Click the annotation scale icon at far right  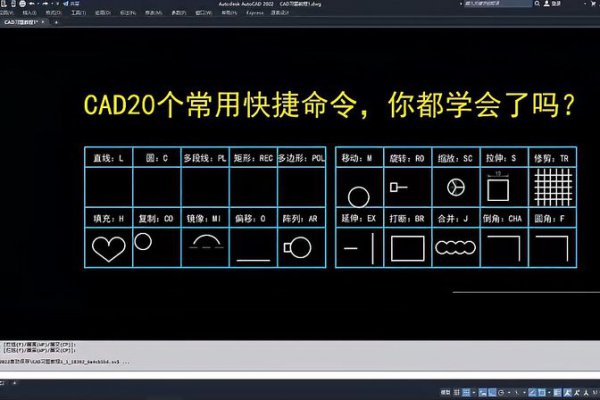(586, 392)
